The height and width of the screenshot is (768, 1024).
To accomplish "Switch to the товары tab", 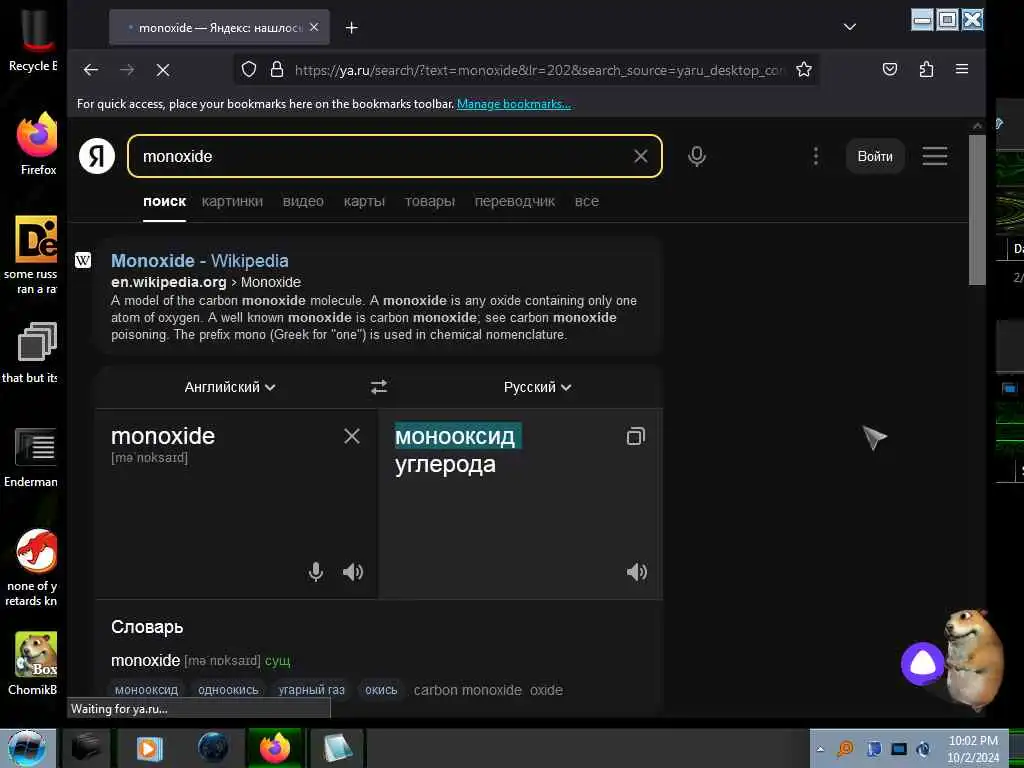I will click(x=430, y=201).
